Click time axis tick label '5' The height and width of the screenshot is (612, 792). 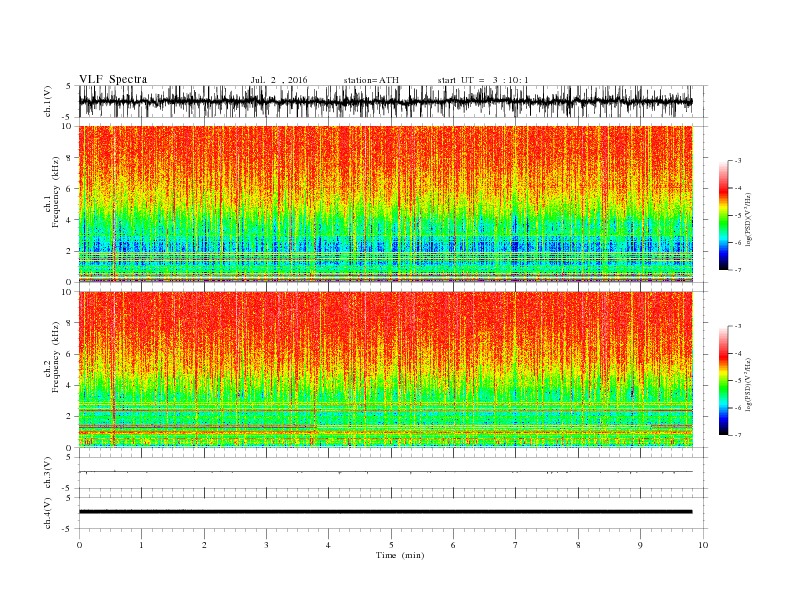[x=391, y=545]
